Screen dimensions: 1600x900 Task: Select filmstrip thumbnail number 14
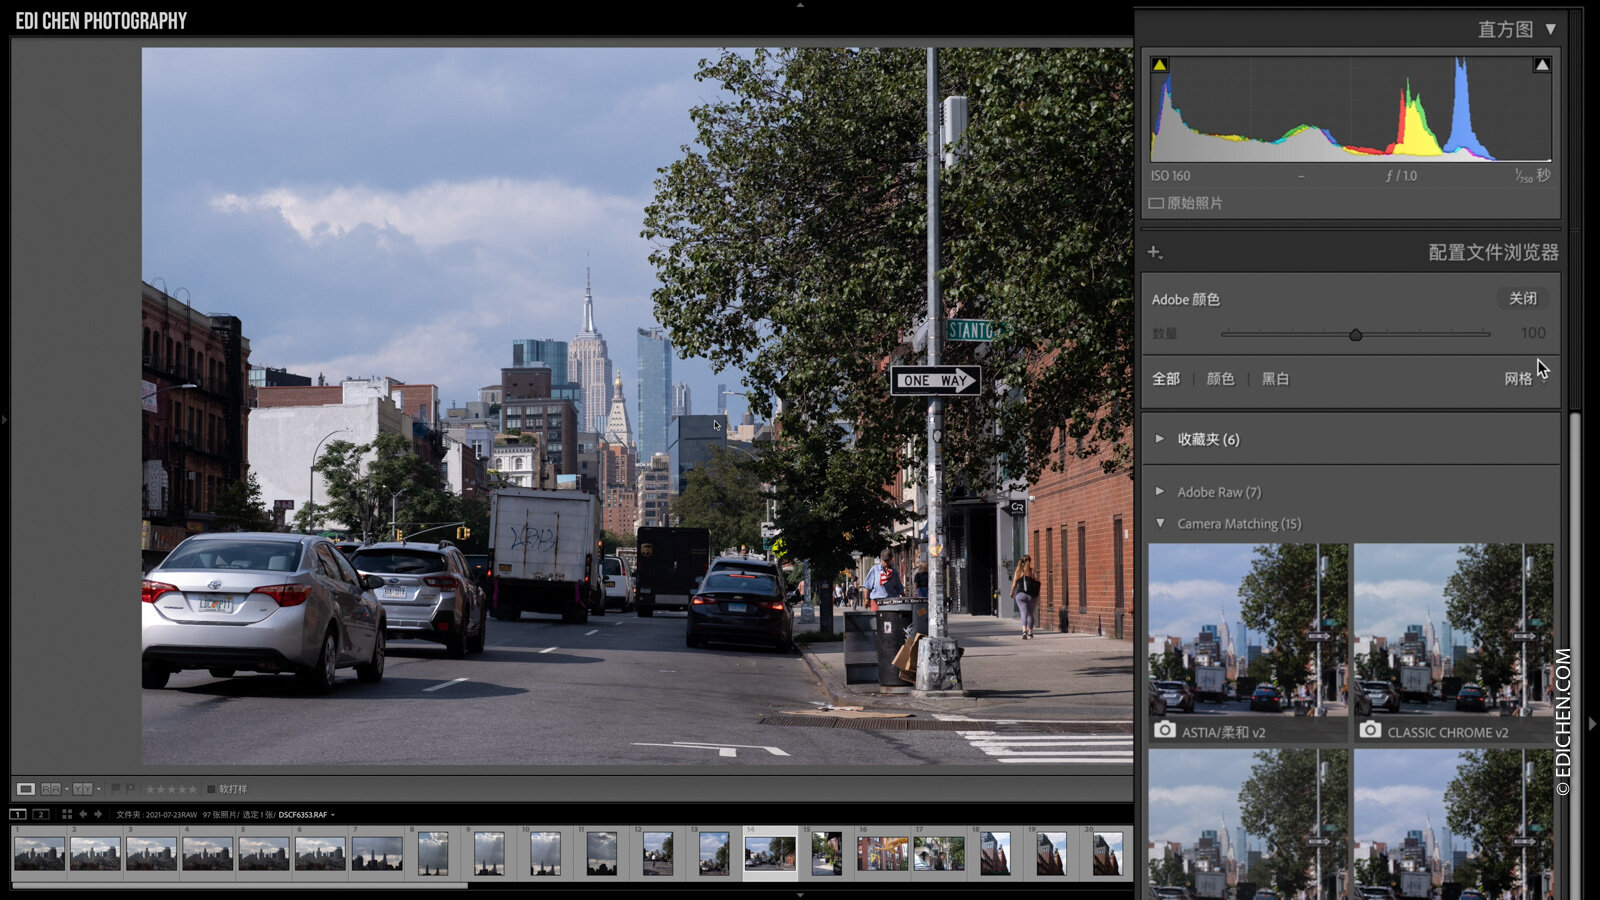tap(770, 854)
